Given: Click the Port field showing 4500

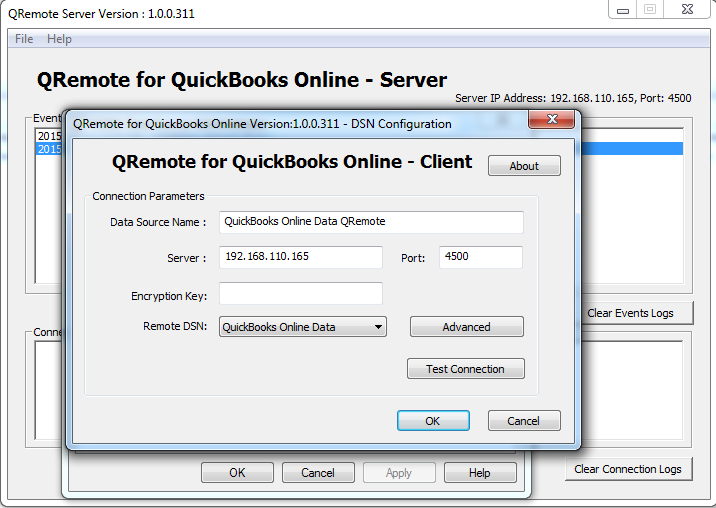Looking at the screenshot, I should 481,257.
